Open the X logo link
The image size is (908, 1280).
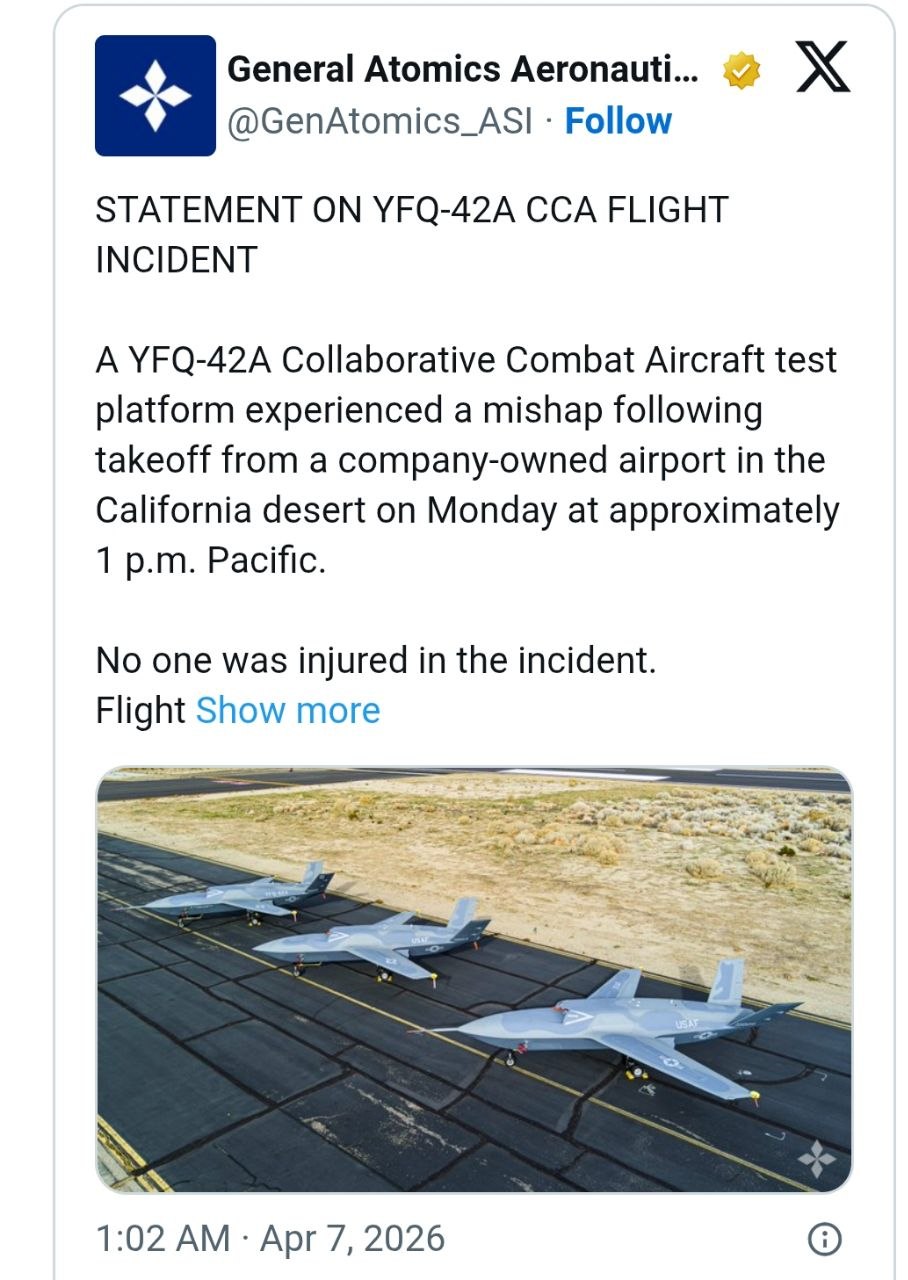coord(822,68)
